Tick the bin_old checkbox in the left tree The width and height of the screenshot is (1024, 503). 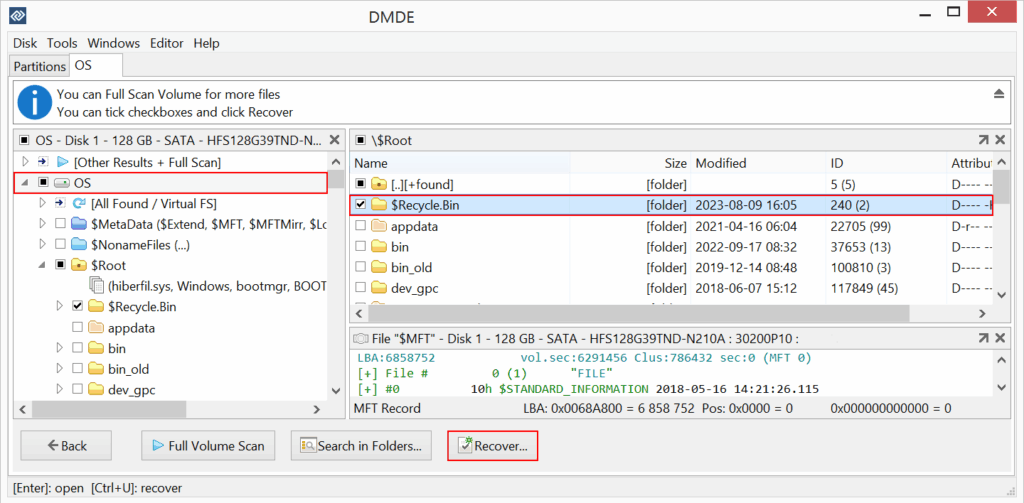click(78, 369)
